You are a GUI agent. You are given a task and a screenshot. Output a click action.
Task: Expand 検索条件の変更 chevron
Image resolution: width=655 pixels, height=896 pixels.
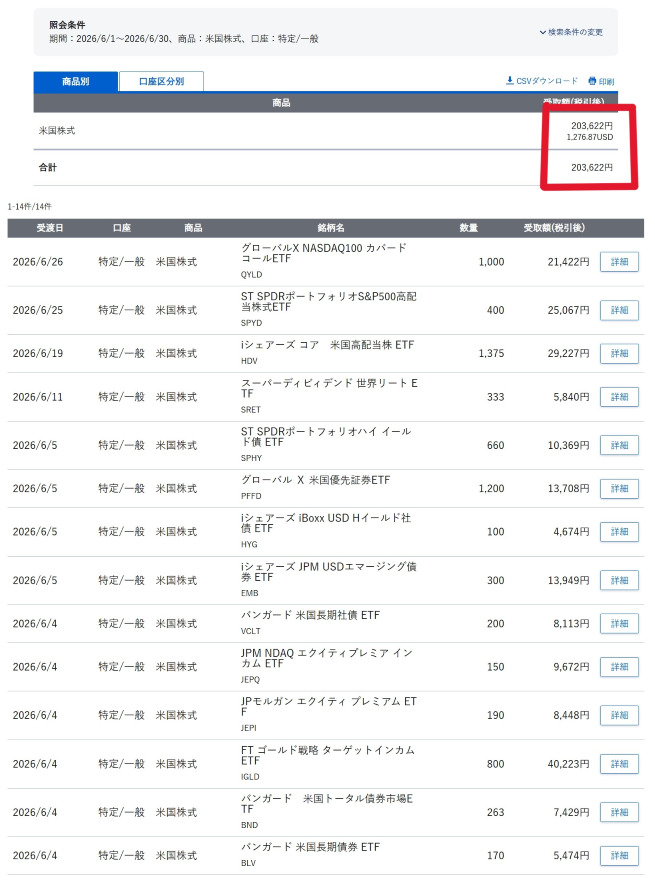(x=542, y=32)
